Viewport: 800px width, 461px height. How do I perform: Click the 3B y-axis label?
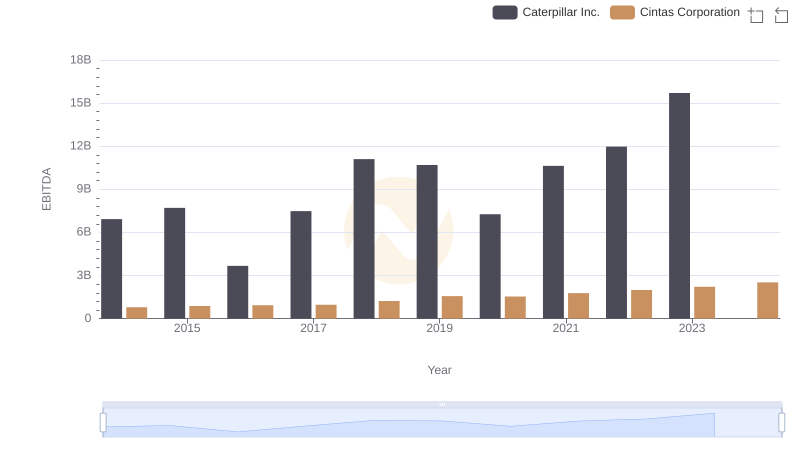[x=84, y=275]
